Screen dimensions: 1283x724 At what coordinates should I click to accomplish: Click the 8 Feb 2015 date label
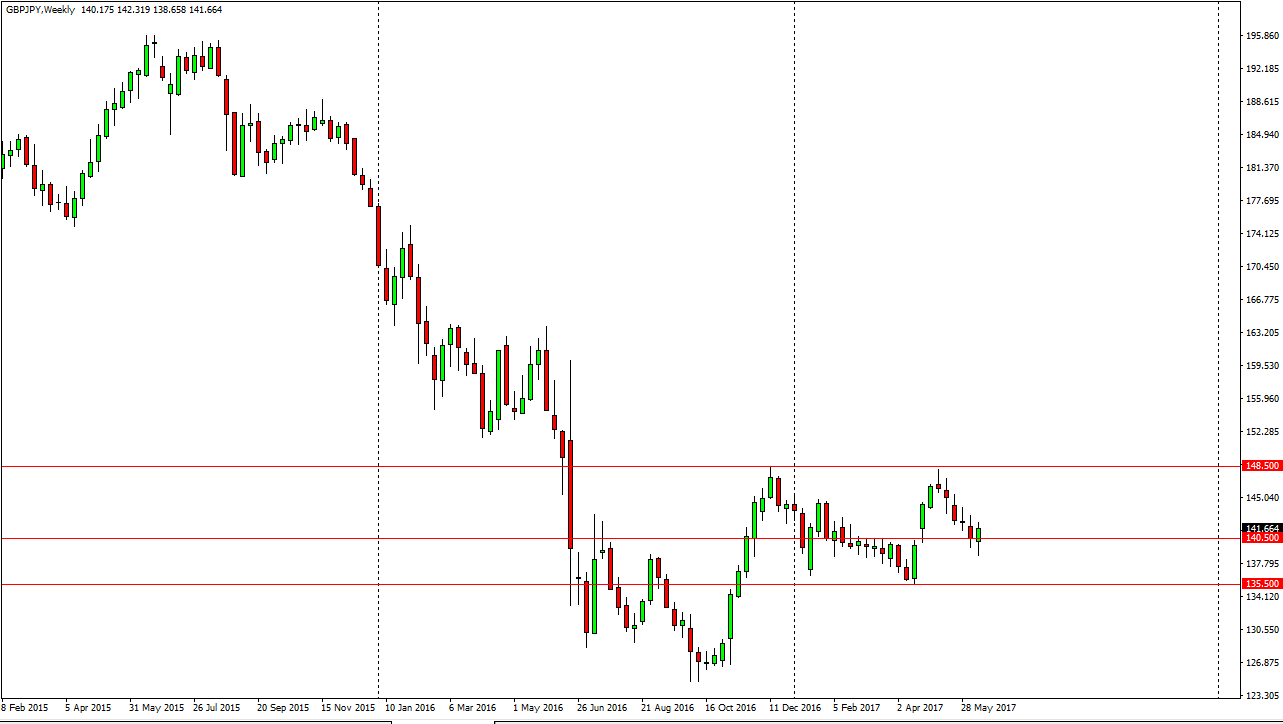pos(27,706)
